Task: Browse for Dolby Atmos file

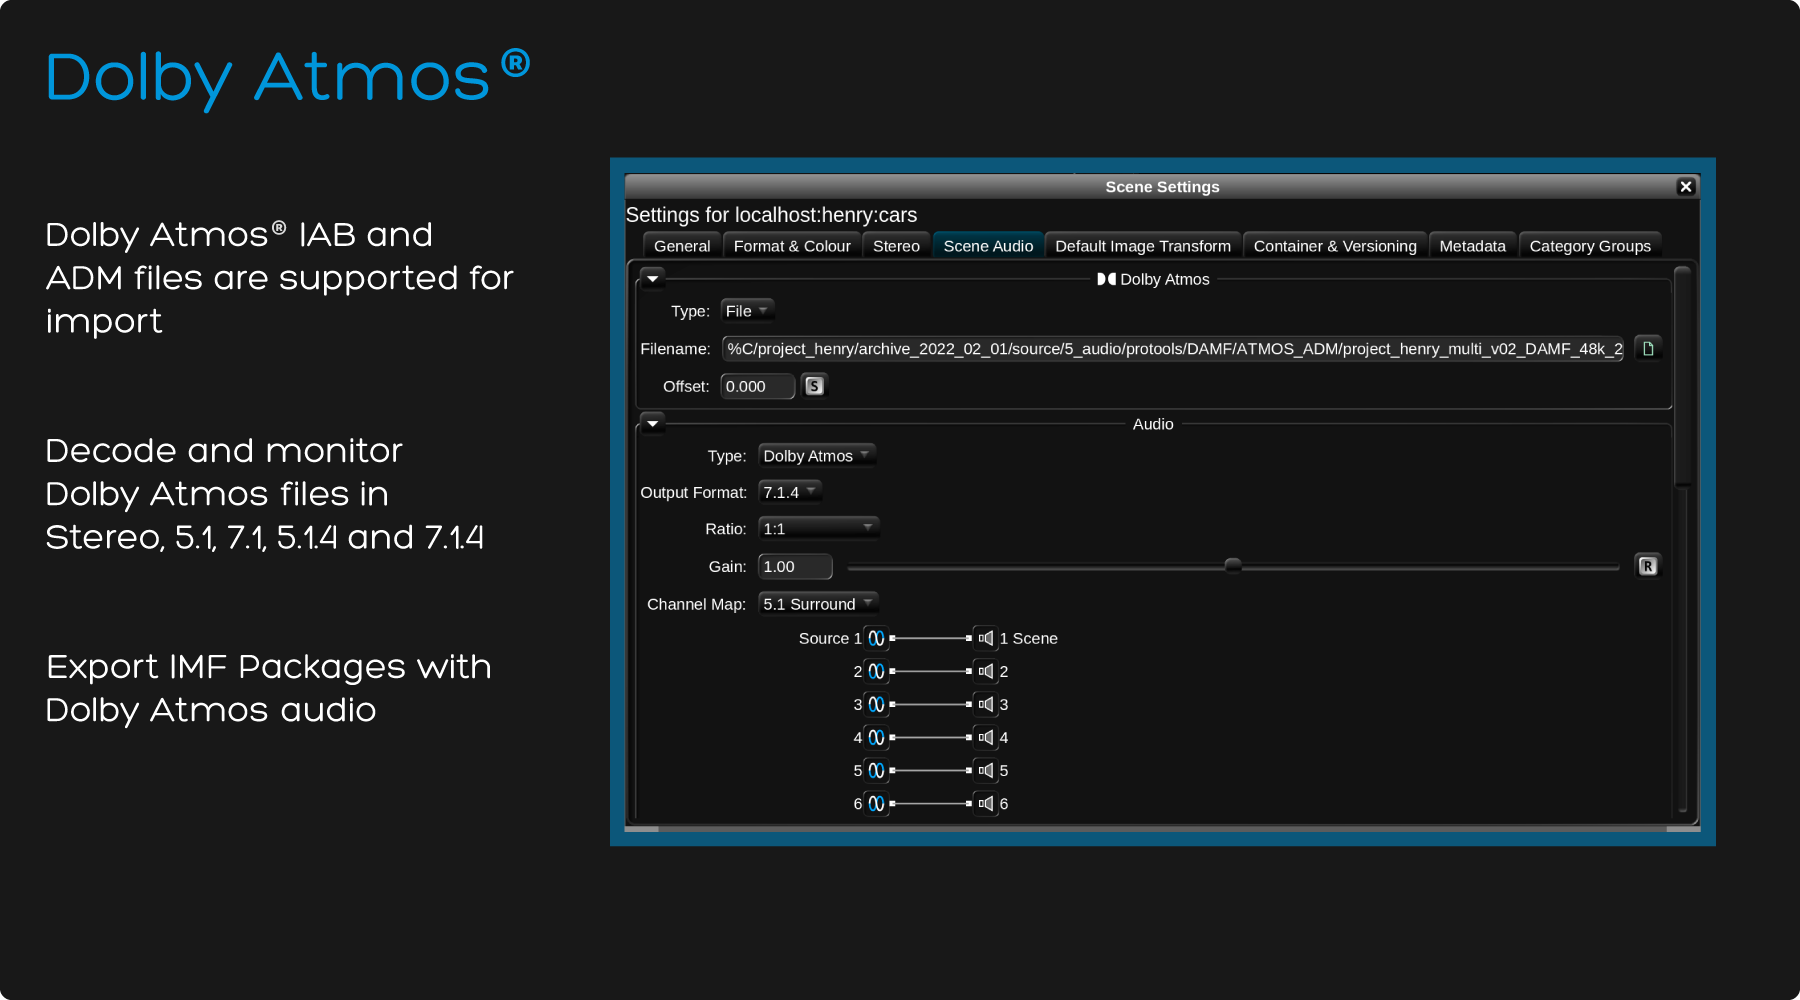Action: click(x=1648, y=348)
